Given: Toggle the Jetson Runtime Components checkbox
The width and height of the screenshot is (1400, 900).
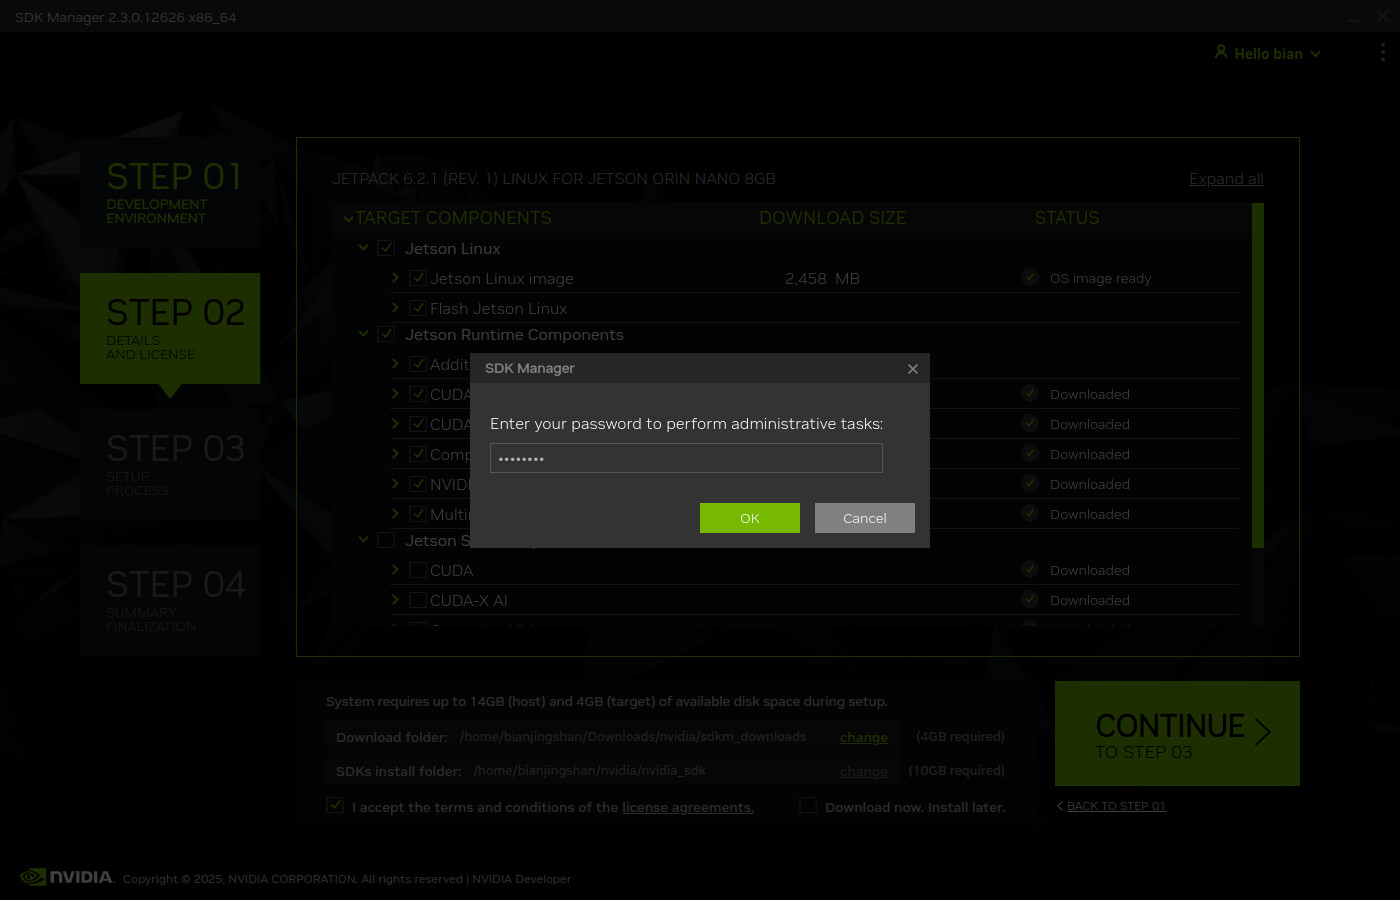Looking at the screenshot, I should tap(386, 334).
